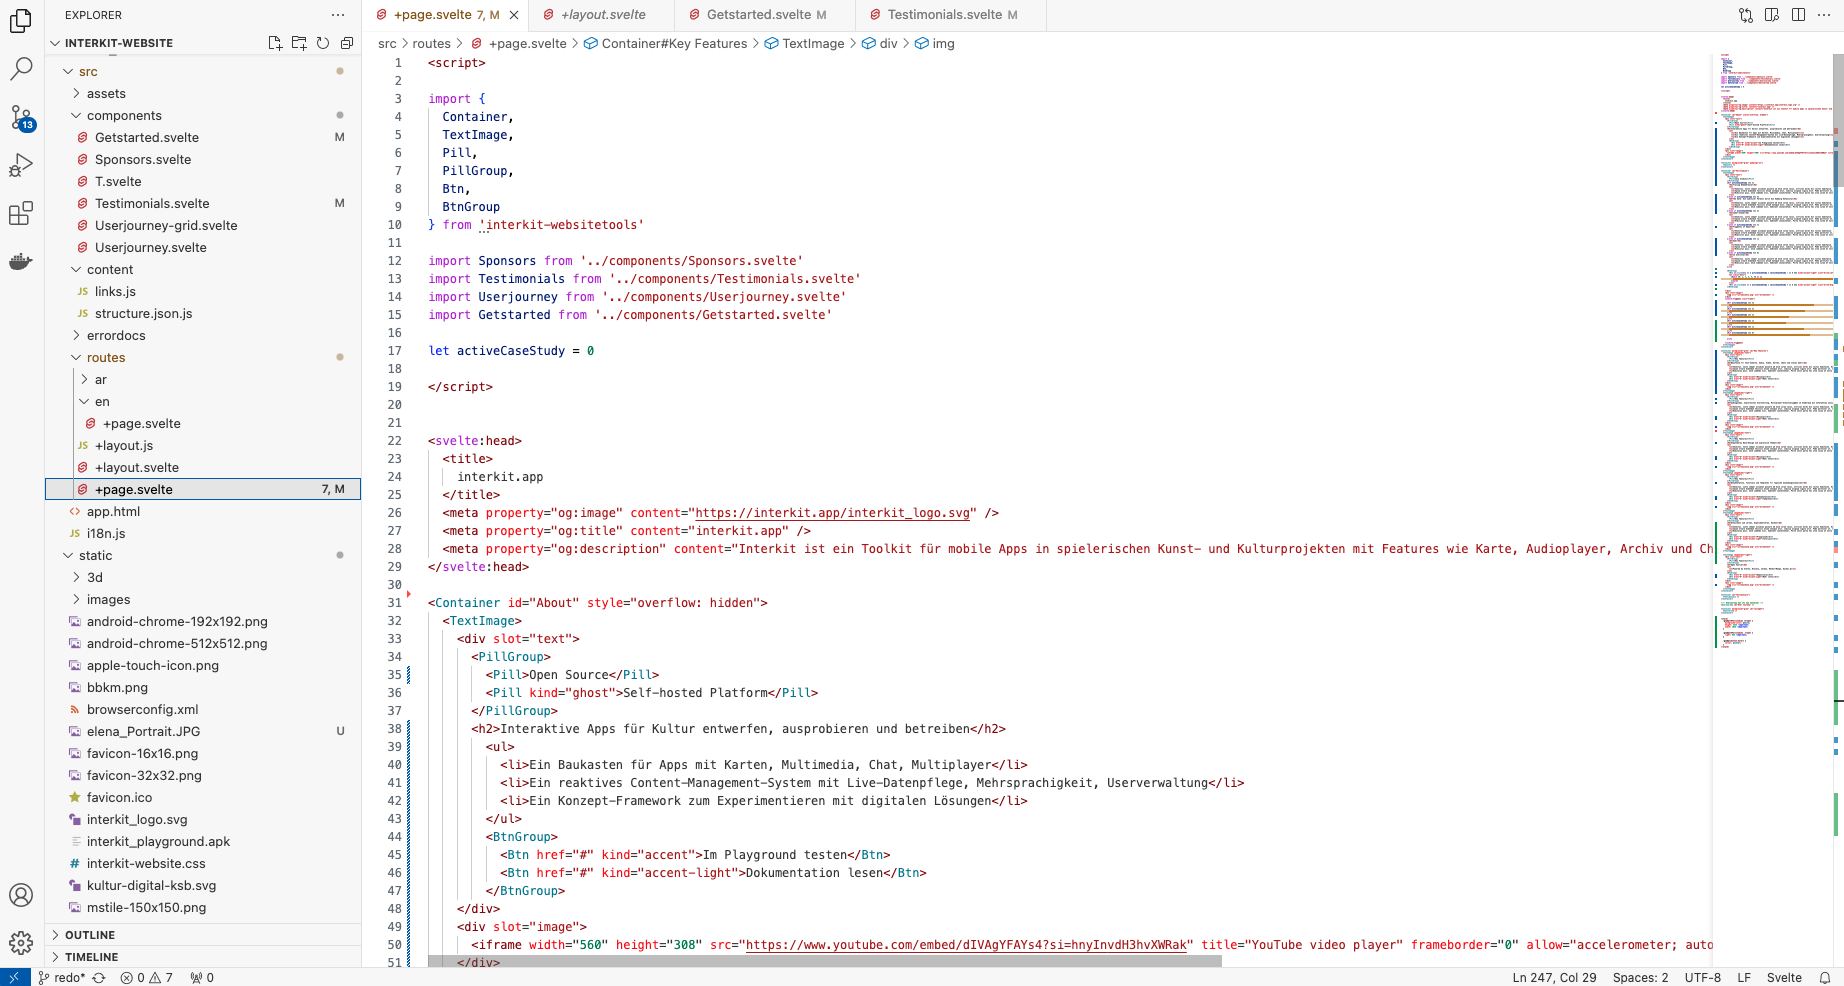Follow the interkit_logo.svg URL link in code
Image resolution: width=1844 pixels, height=986 pixels.
click(x=832, y=513)
